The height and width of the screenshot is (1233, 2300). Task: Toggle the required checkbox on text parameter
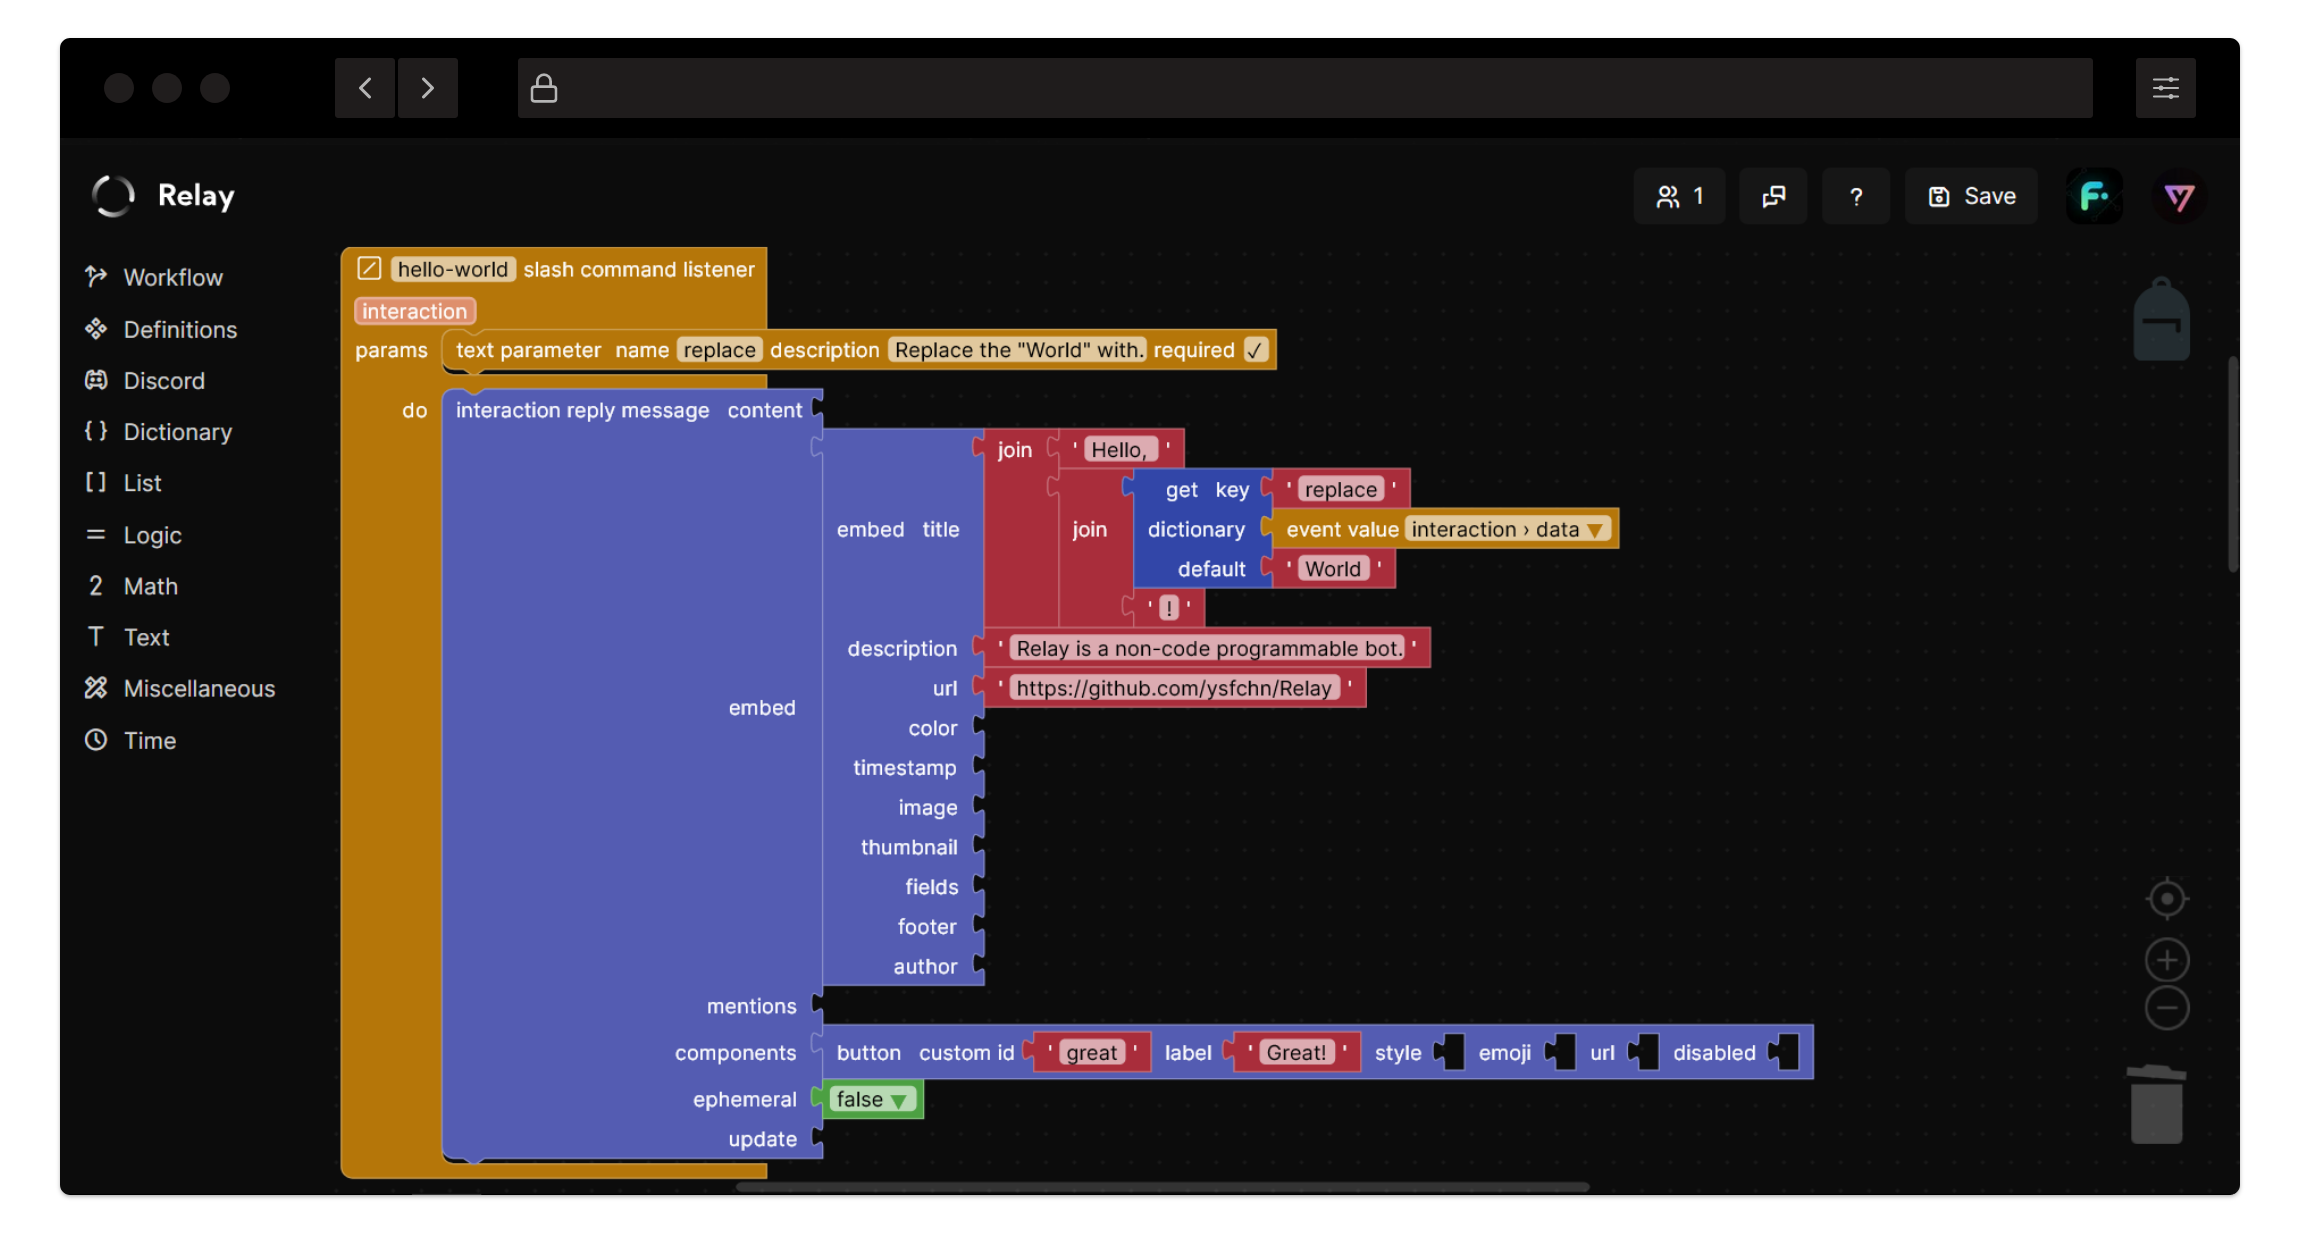pos(1255,350)
